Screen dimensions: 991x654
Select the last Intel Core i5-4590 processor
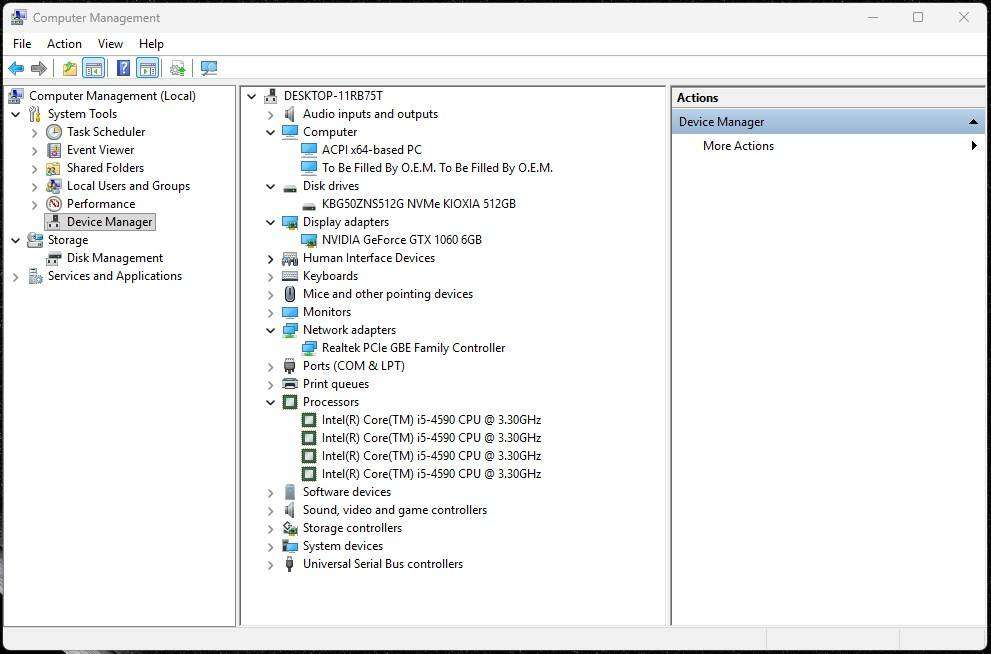(x=431, y=474)
